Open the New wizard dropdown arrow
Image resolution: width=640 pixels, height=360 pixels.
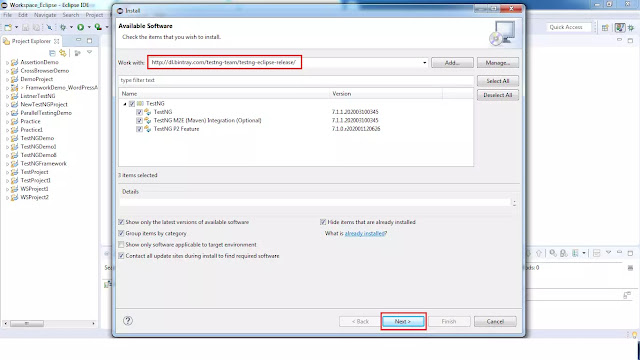coord(16,27)
